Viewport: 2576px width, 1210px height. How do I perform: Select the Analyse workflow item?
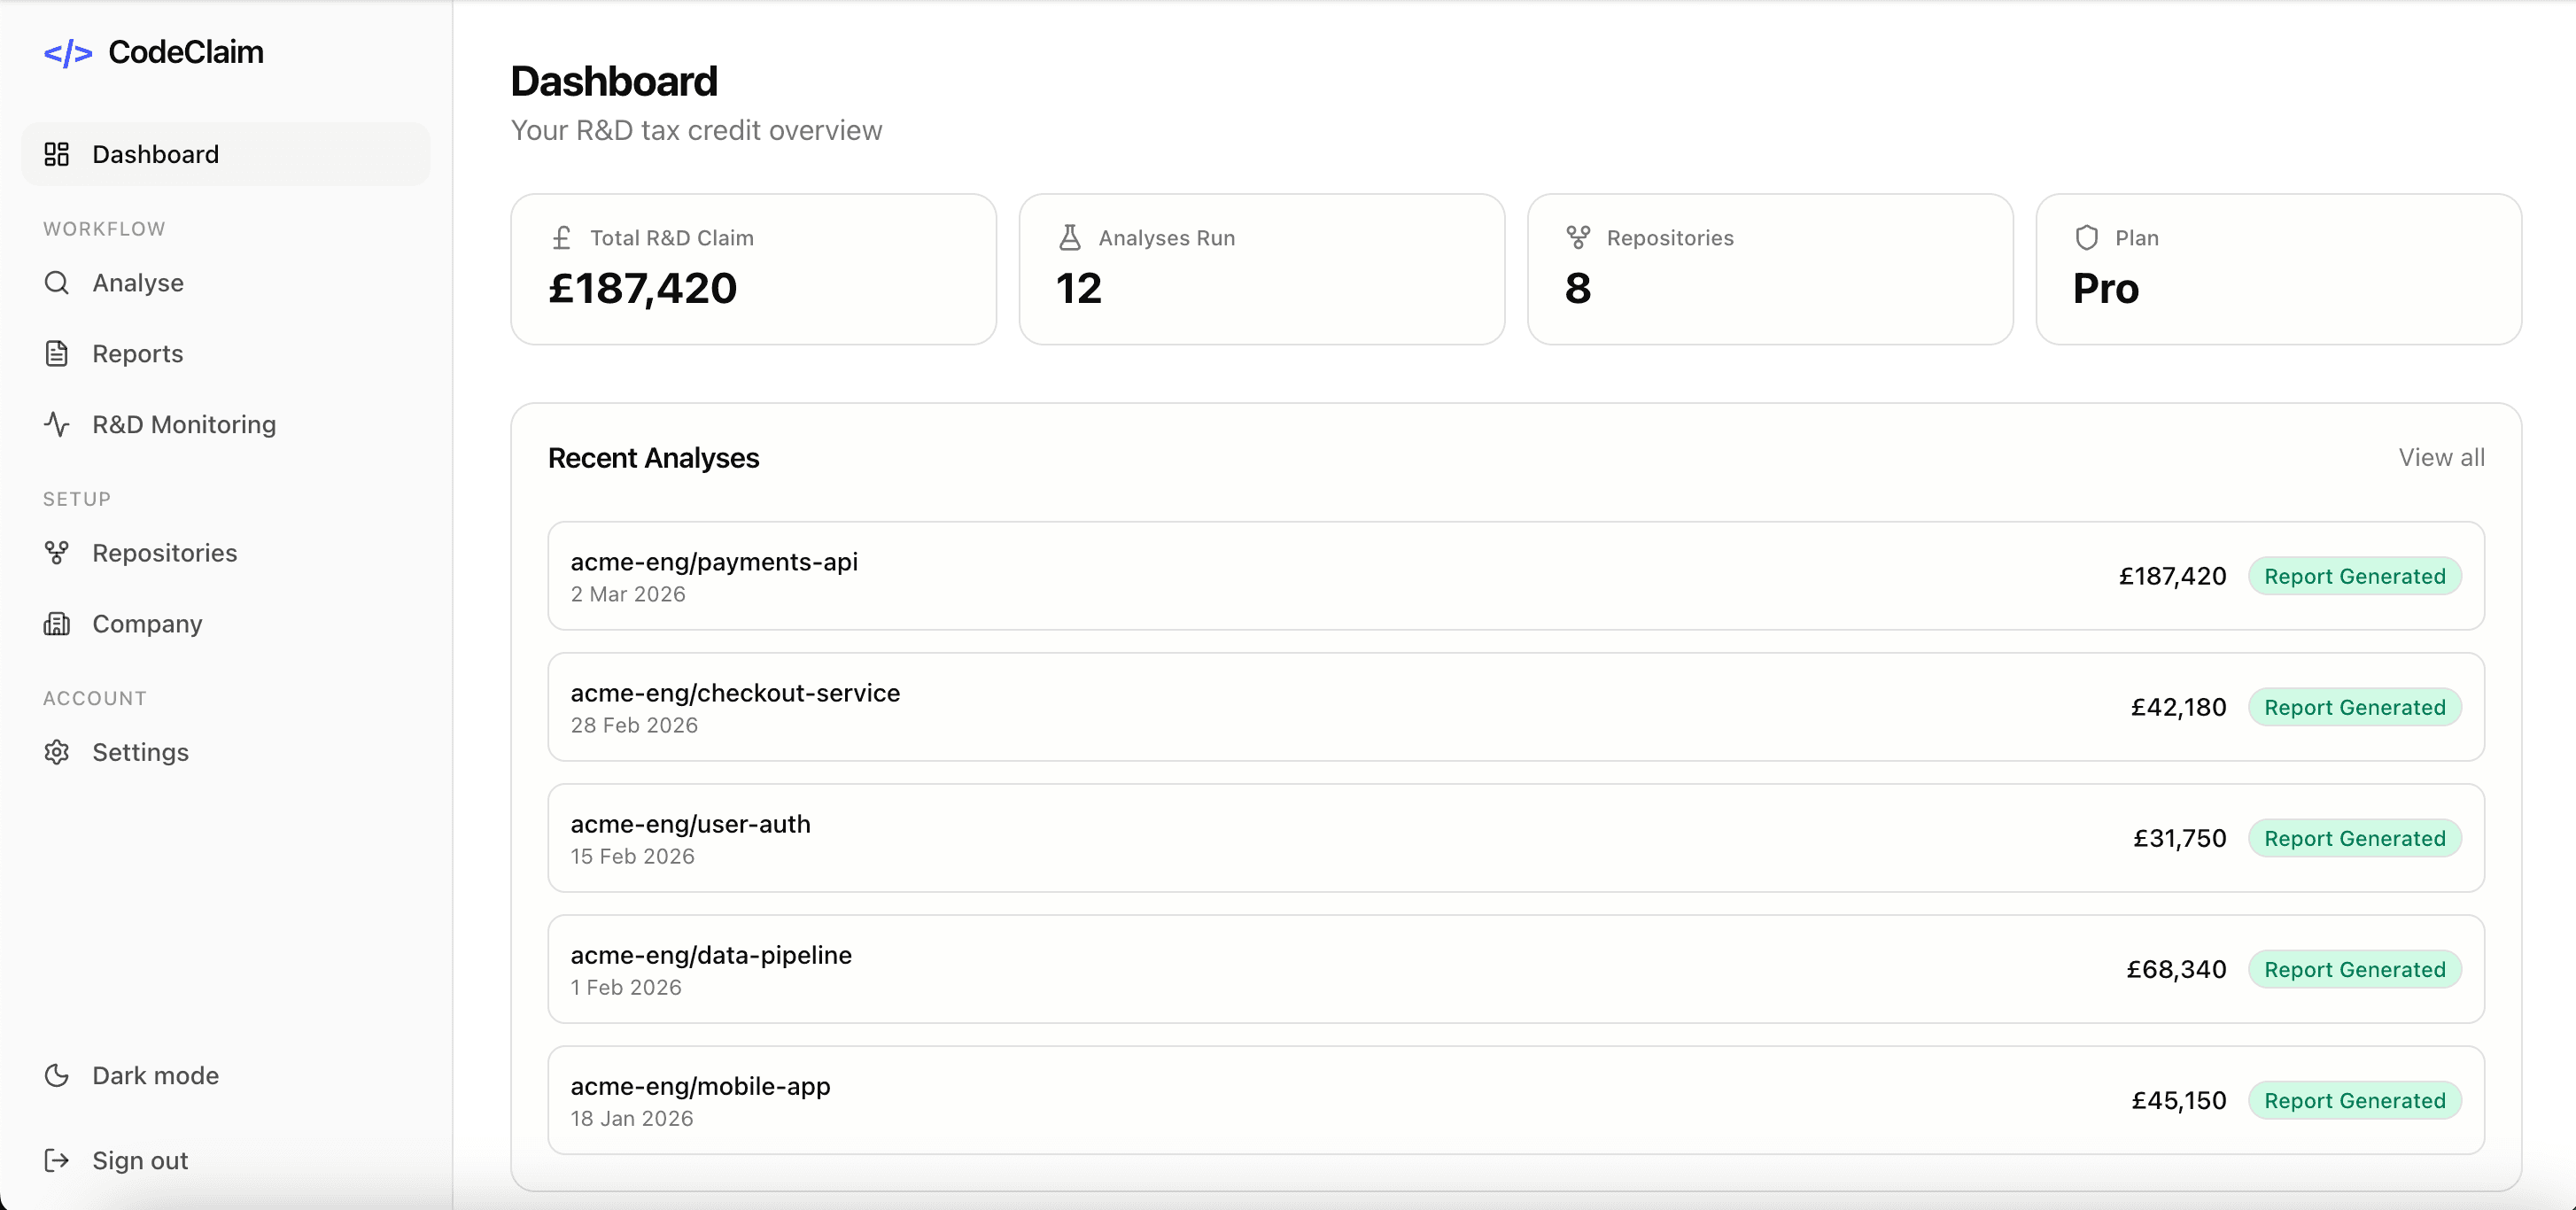coord(138,283)
